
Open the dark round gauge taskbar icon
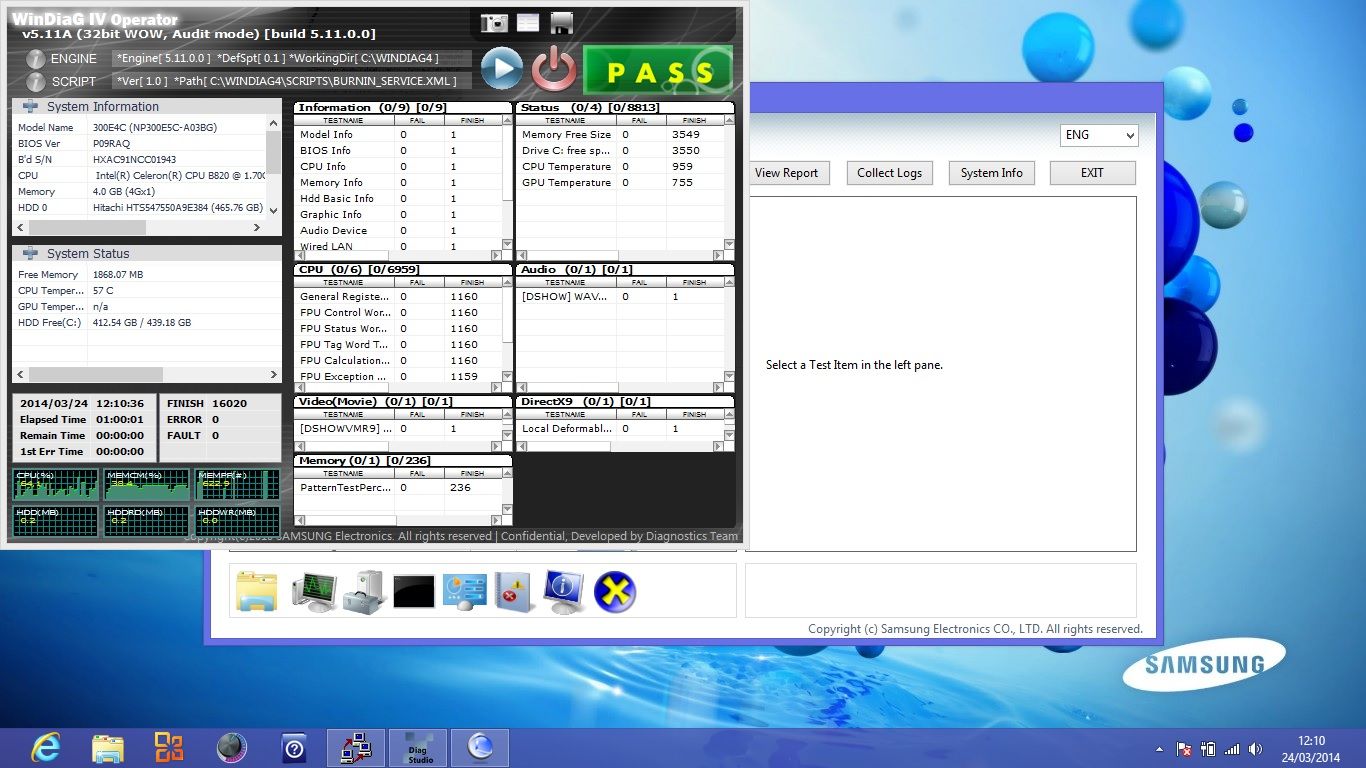coord(231,747)
